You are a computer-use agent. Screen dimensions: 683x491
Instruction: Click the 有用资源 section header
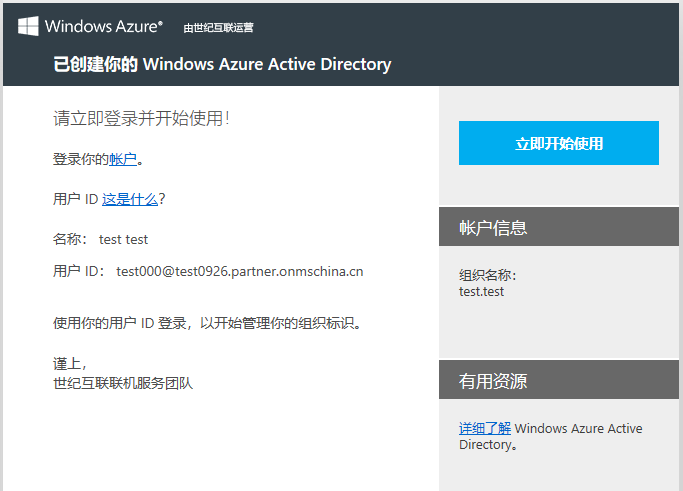[x=493, y=381]
